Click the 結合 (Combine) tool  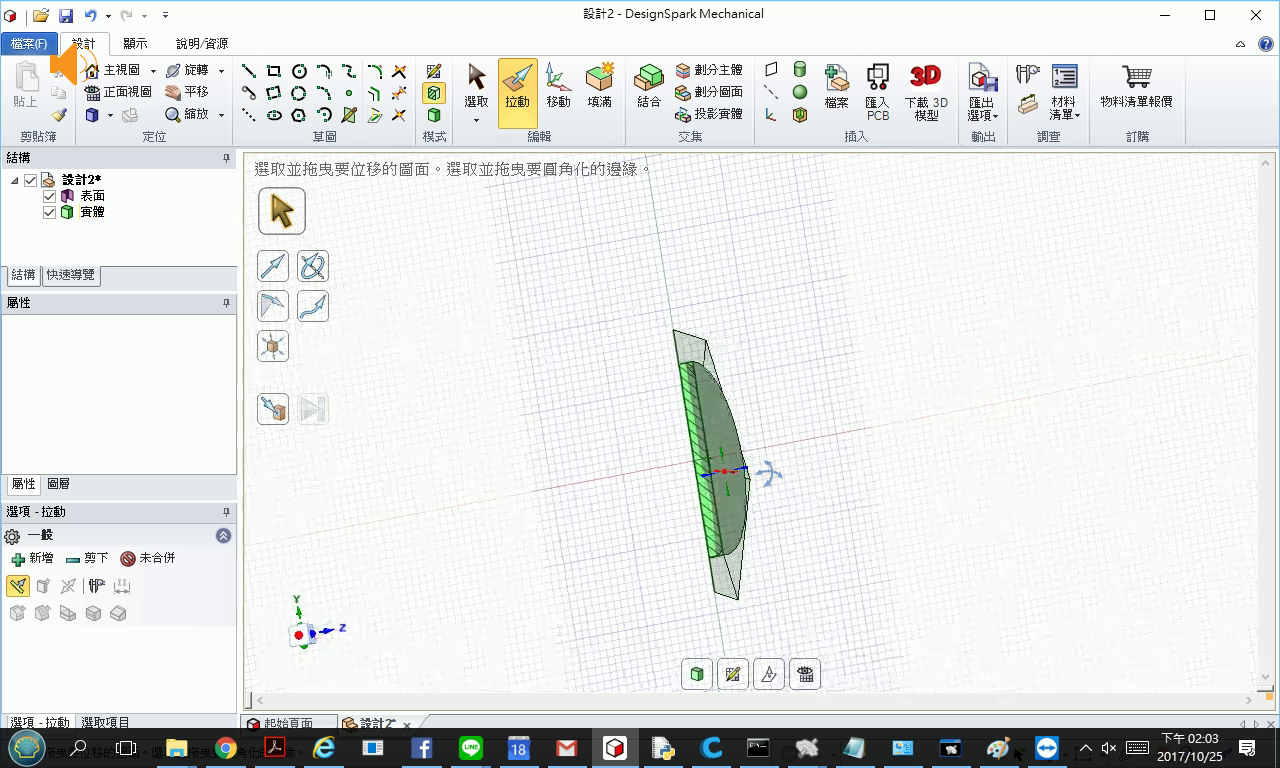pos(649,86)
